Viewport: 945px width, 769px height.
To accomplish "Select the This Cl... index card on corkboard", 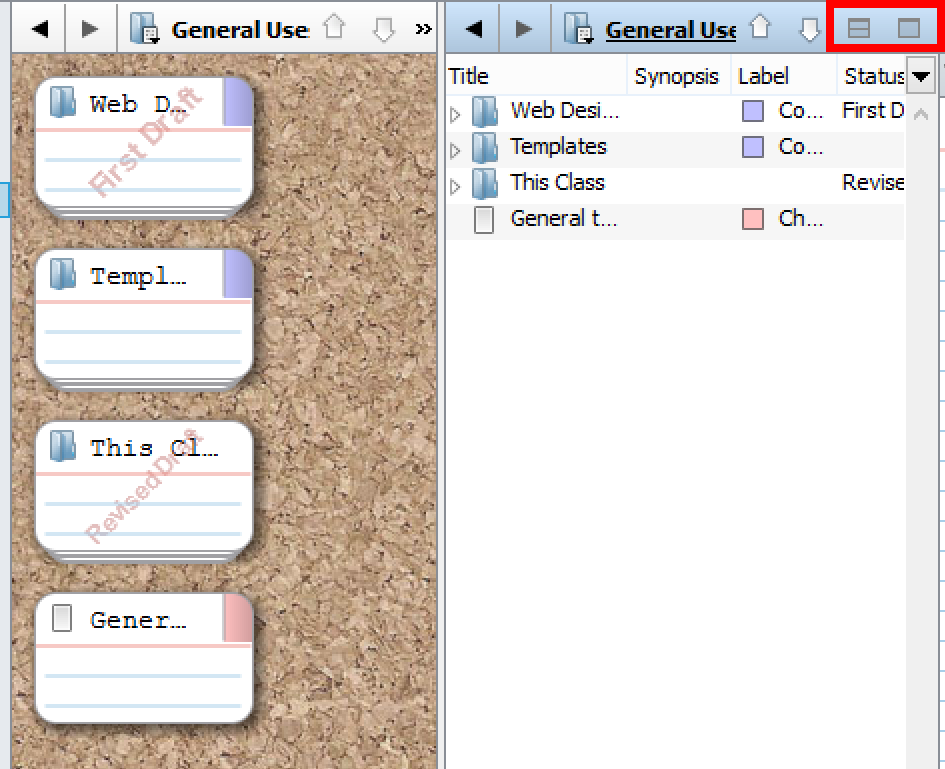I will pos(143,490).
